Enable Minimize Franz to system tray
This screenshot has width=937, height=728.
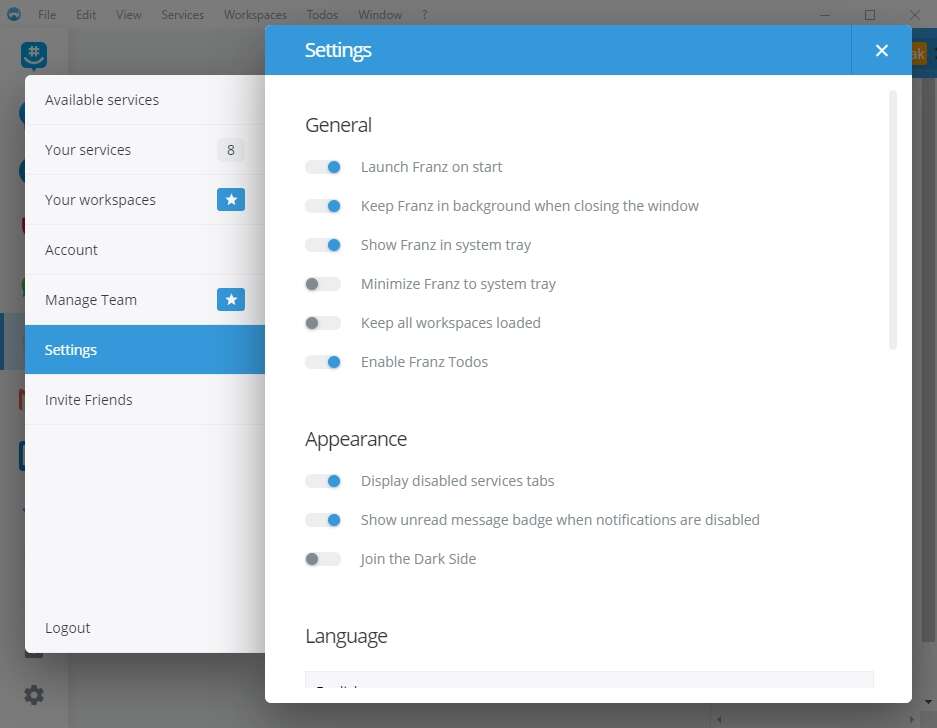323,284
